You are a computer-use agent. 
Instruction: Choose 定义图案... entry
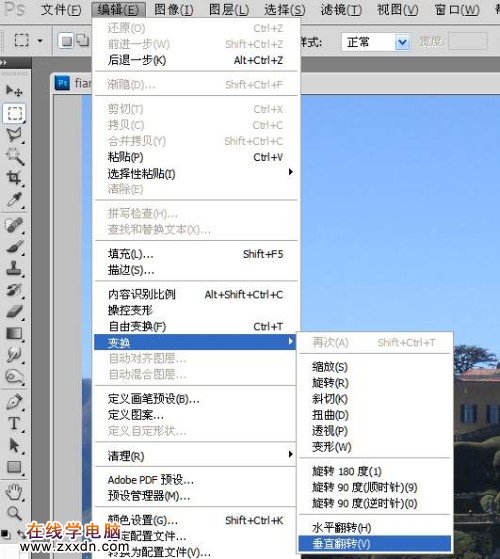pyautogui.click(x=195, y=415)
